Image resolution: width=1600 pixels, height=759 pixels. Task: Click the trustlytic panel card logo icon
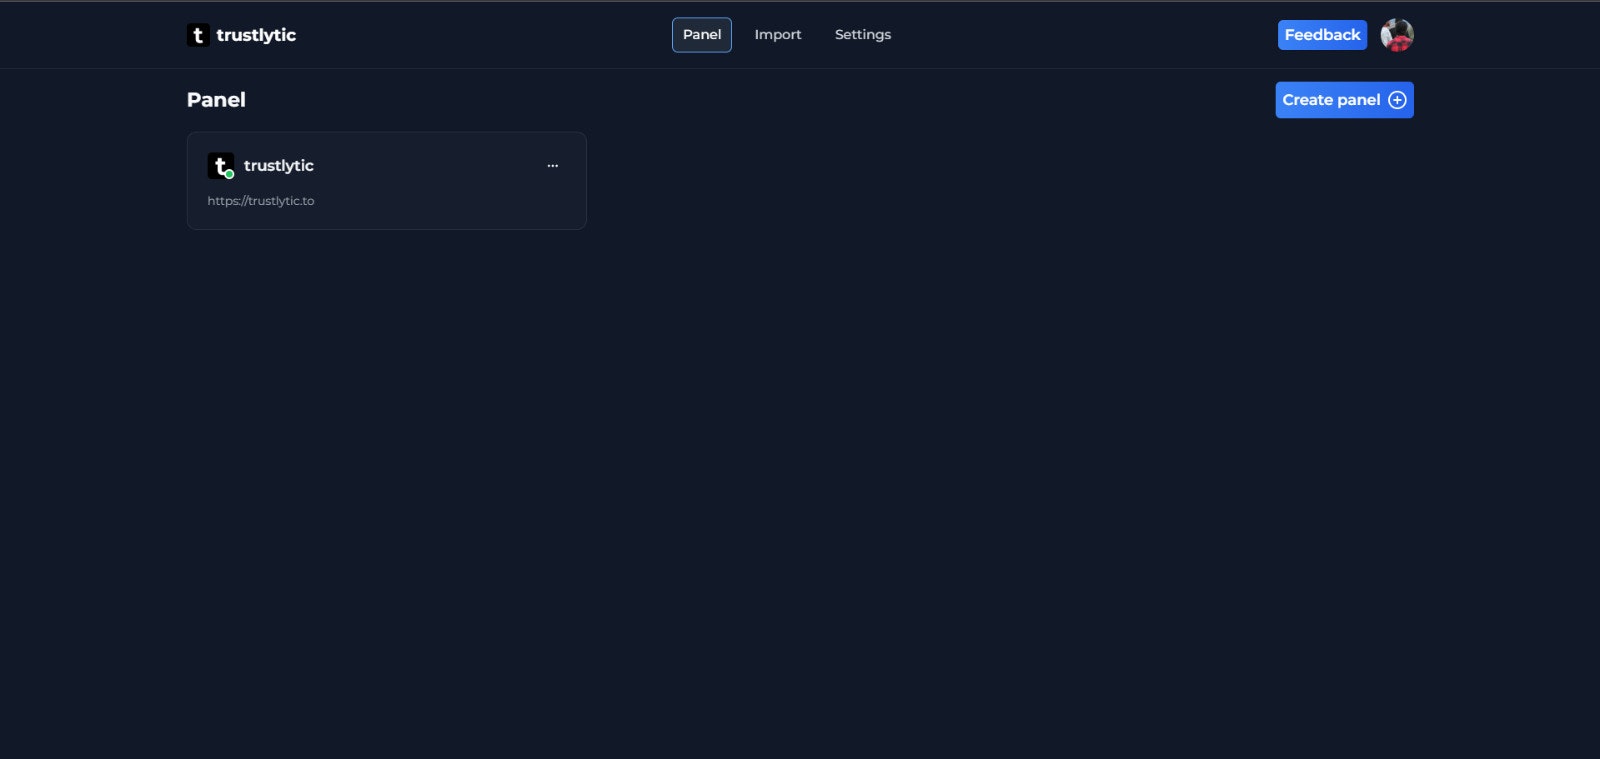point(221,166)
